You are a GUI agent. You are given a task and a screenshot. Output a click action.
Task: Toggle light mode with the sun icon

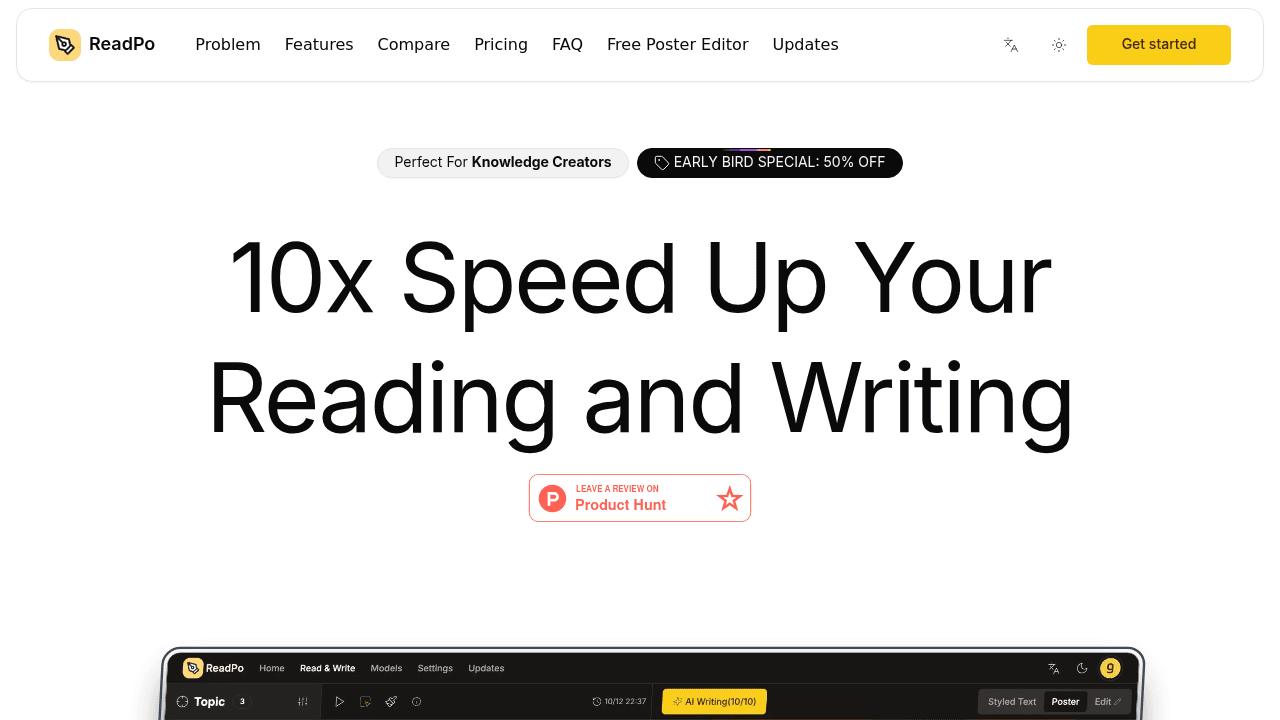coord(1058,44)
